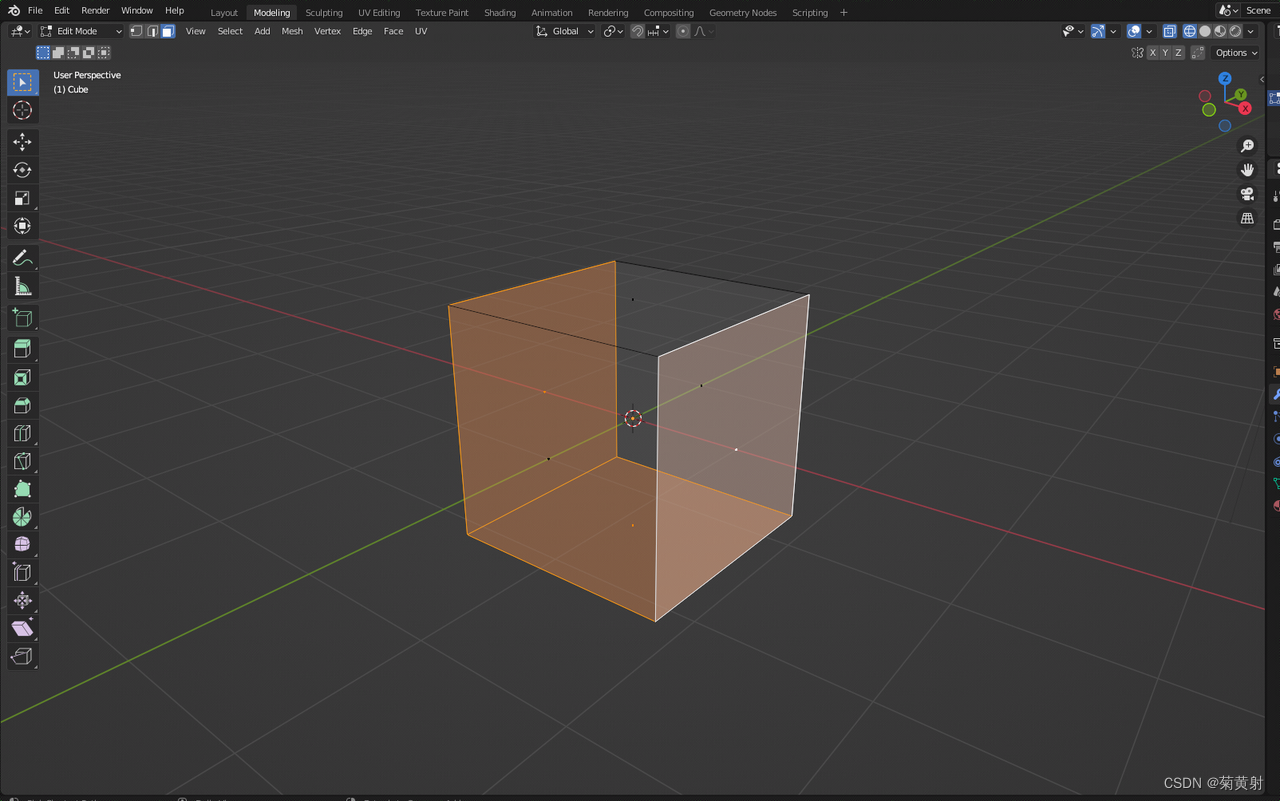The width and height of the screenshot is (1280, 801).
Task: Open the Geometry Nodes tab
Action: click(743, 13)
